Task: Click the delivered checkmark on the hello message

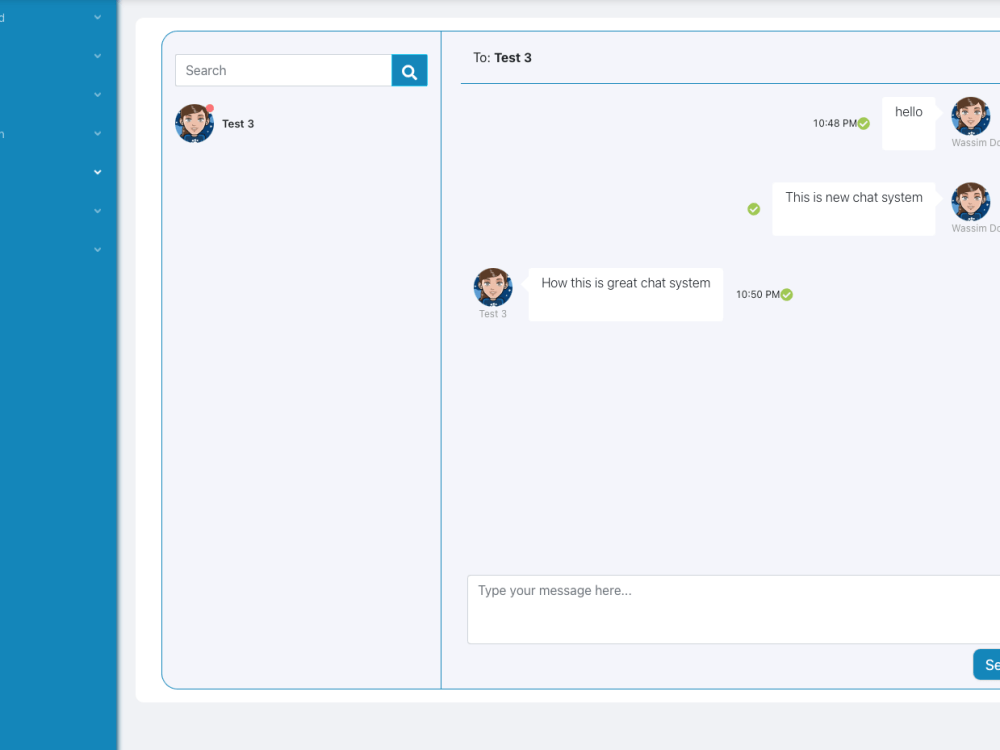Action: (863, 123)
